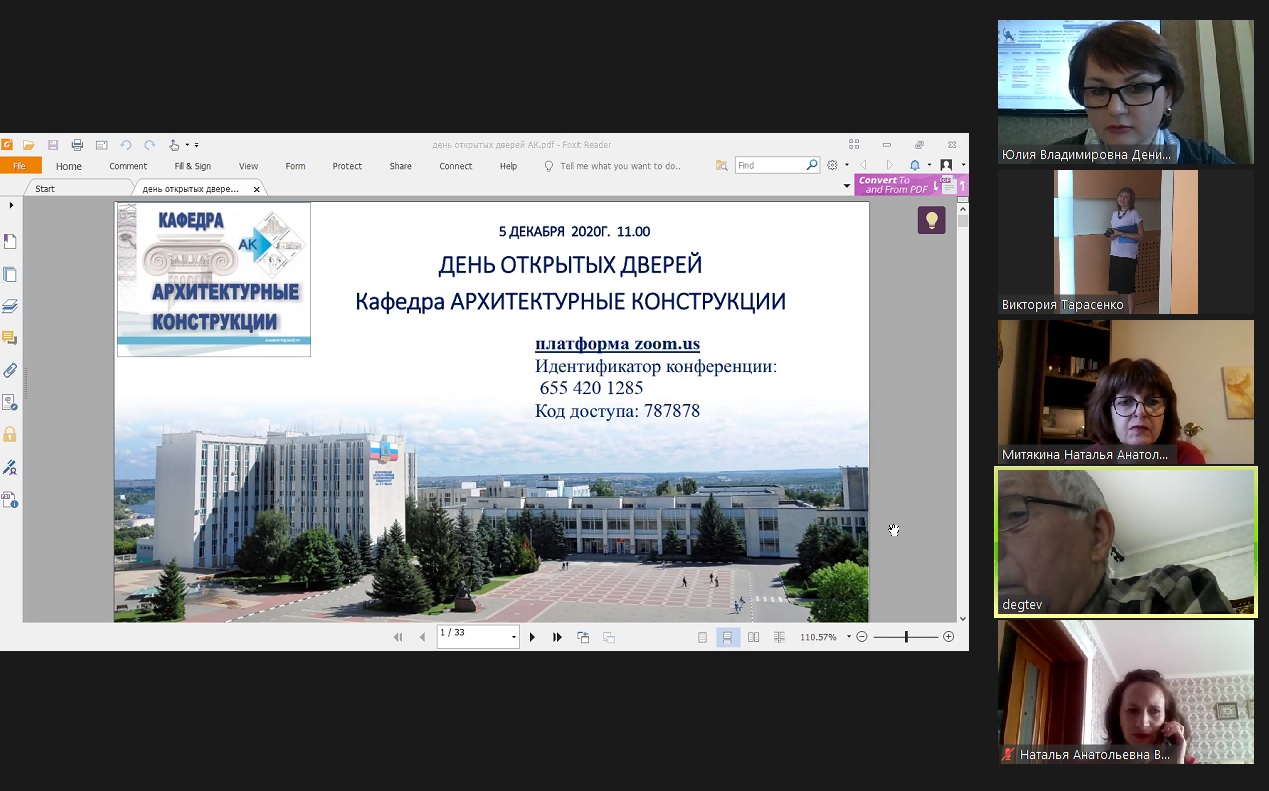Zoom in with the plus button
Viewport: 1269px width, 791px height.
pyautogui.click(x=949, y=637)
